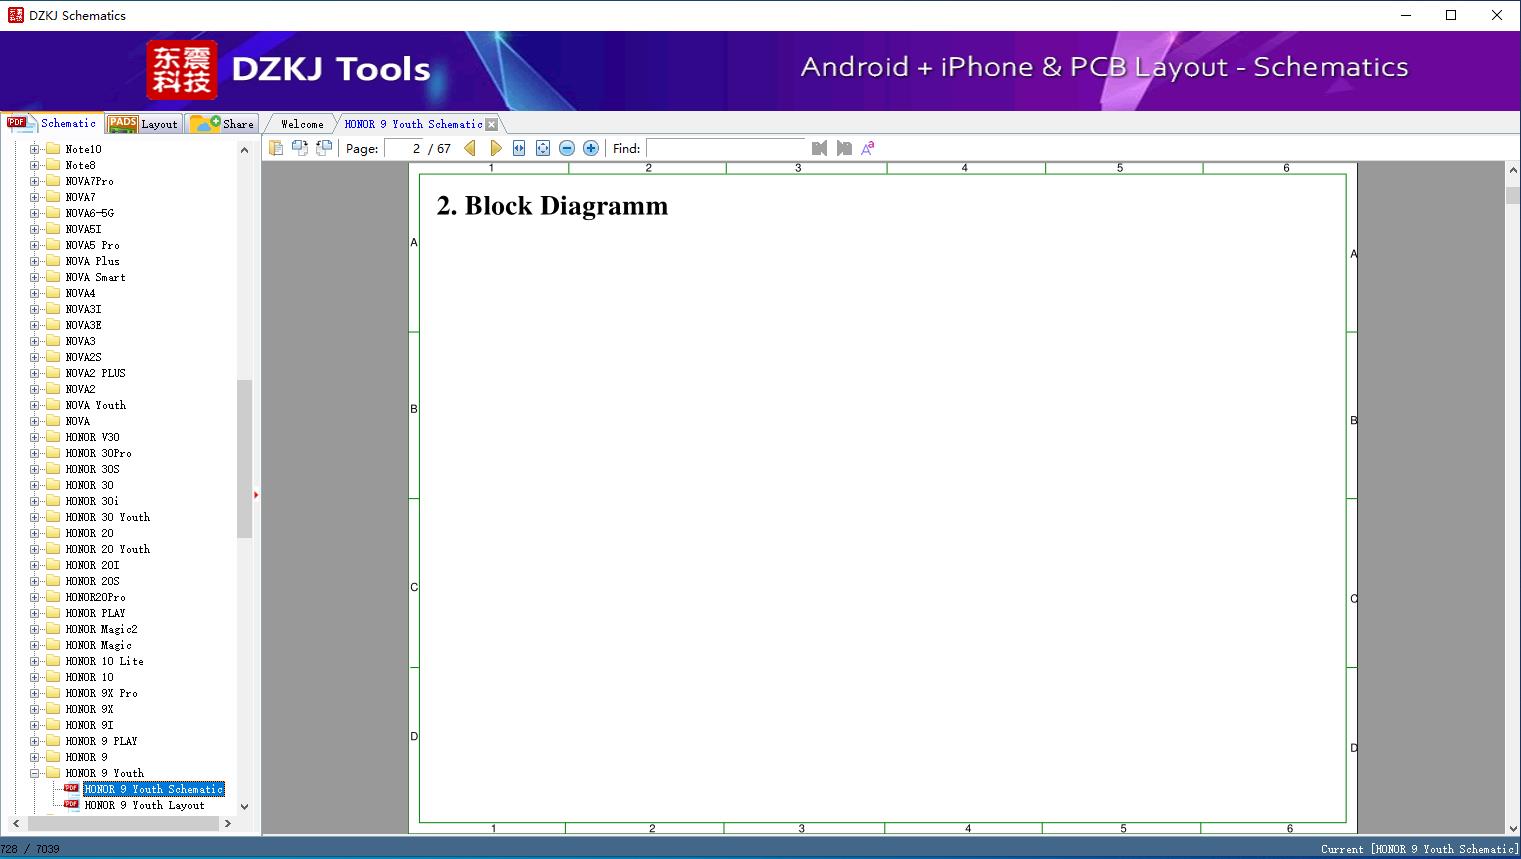Click the page number input field
This screenshot has height=859, width=1521.
pyautogui.click(x=405, y=148)
